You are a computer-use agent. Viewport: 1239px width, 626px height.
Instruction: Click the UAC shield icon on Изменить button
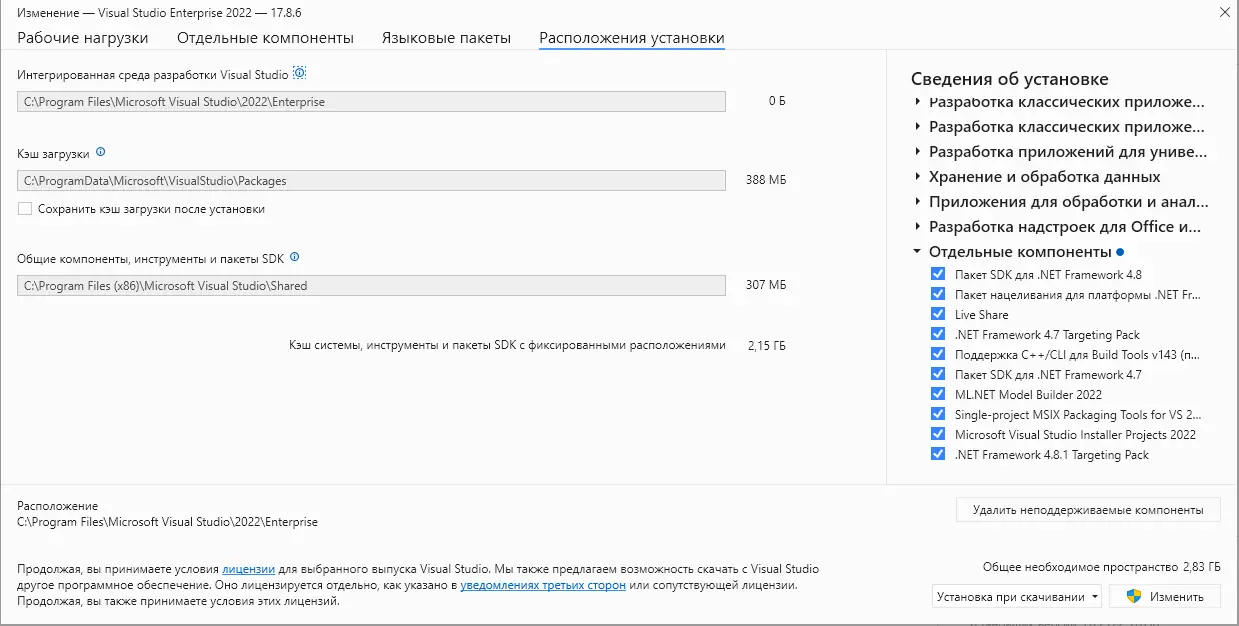point(1135,595)
